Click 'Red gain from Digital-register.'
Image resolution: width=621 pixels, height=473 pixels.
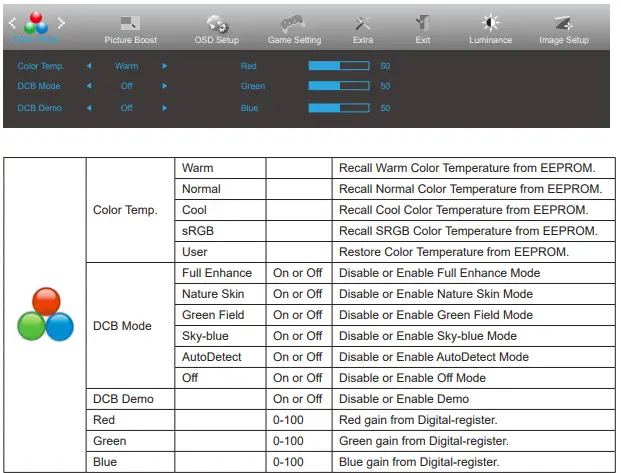click(x=418, y=420)
